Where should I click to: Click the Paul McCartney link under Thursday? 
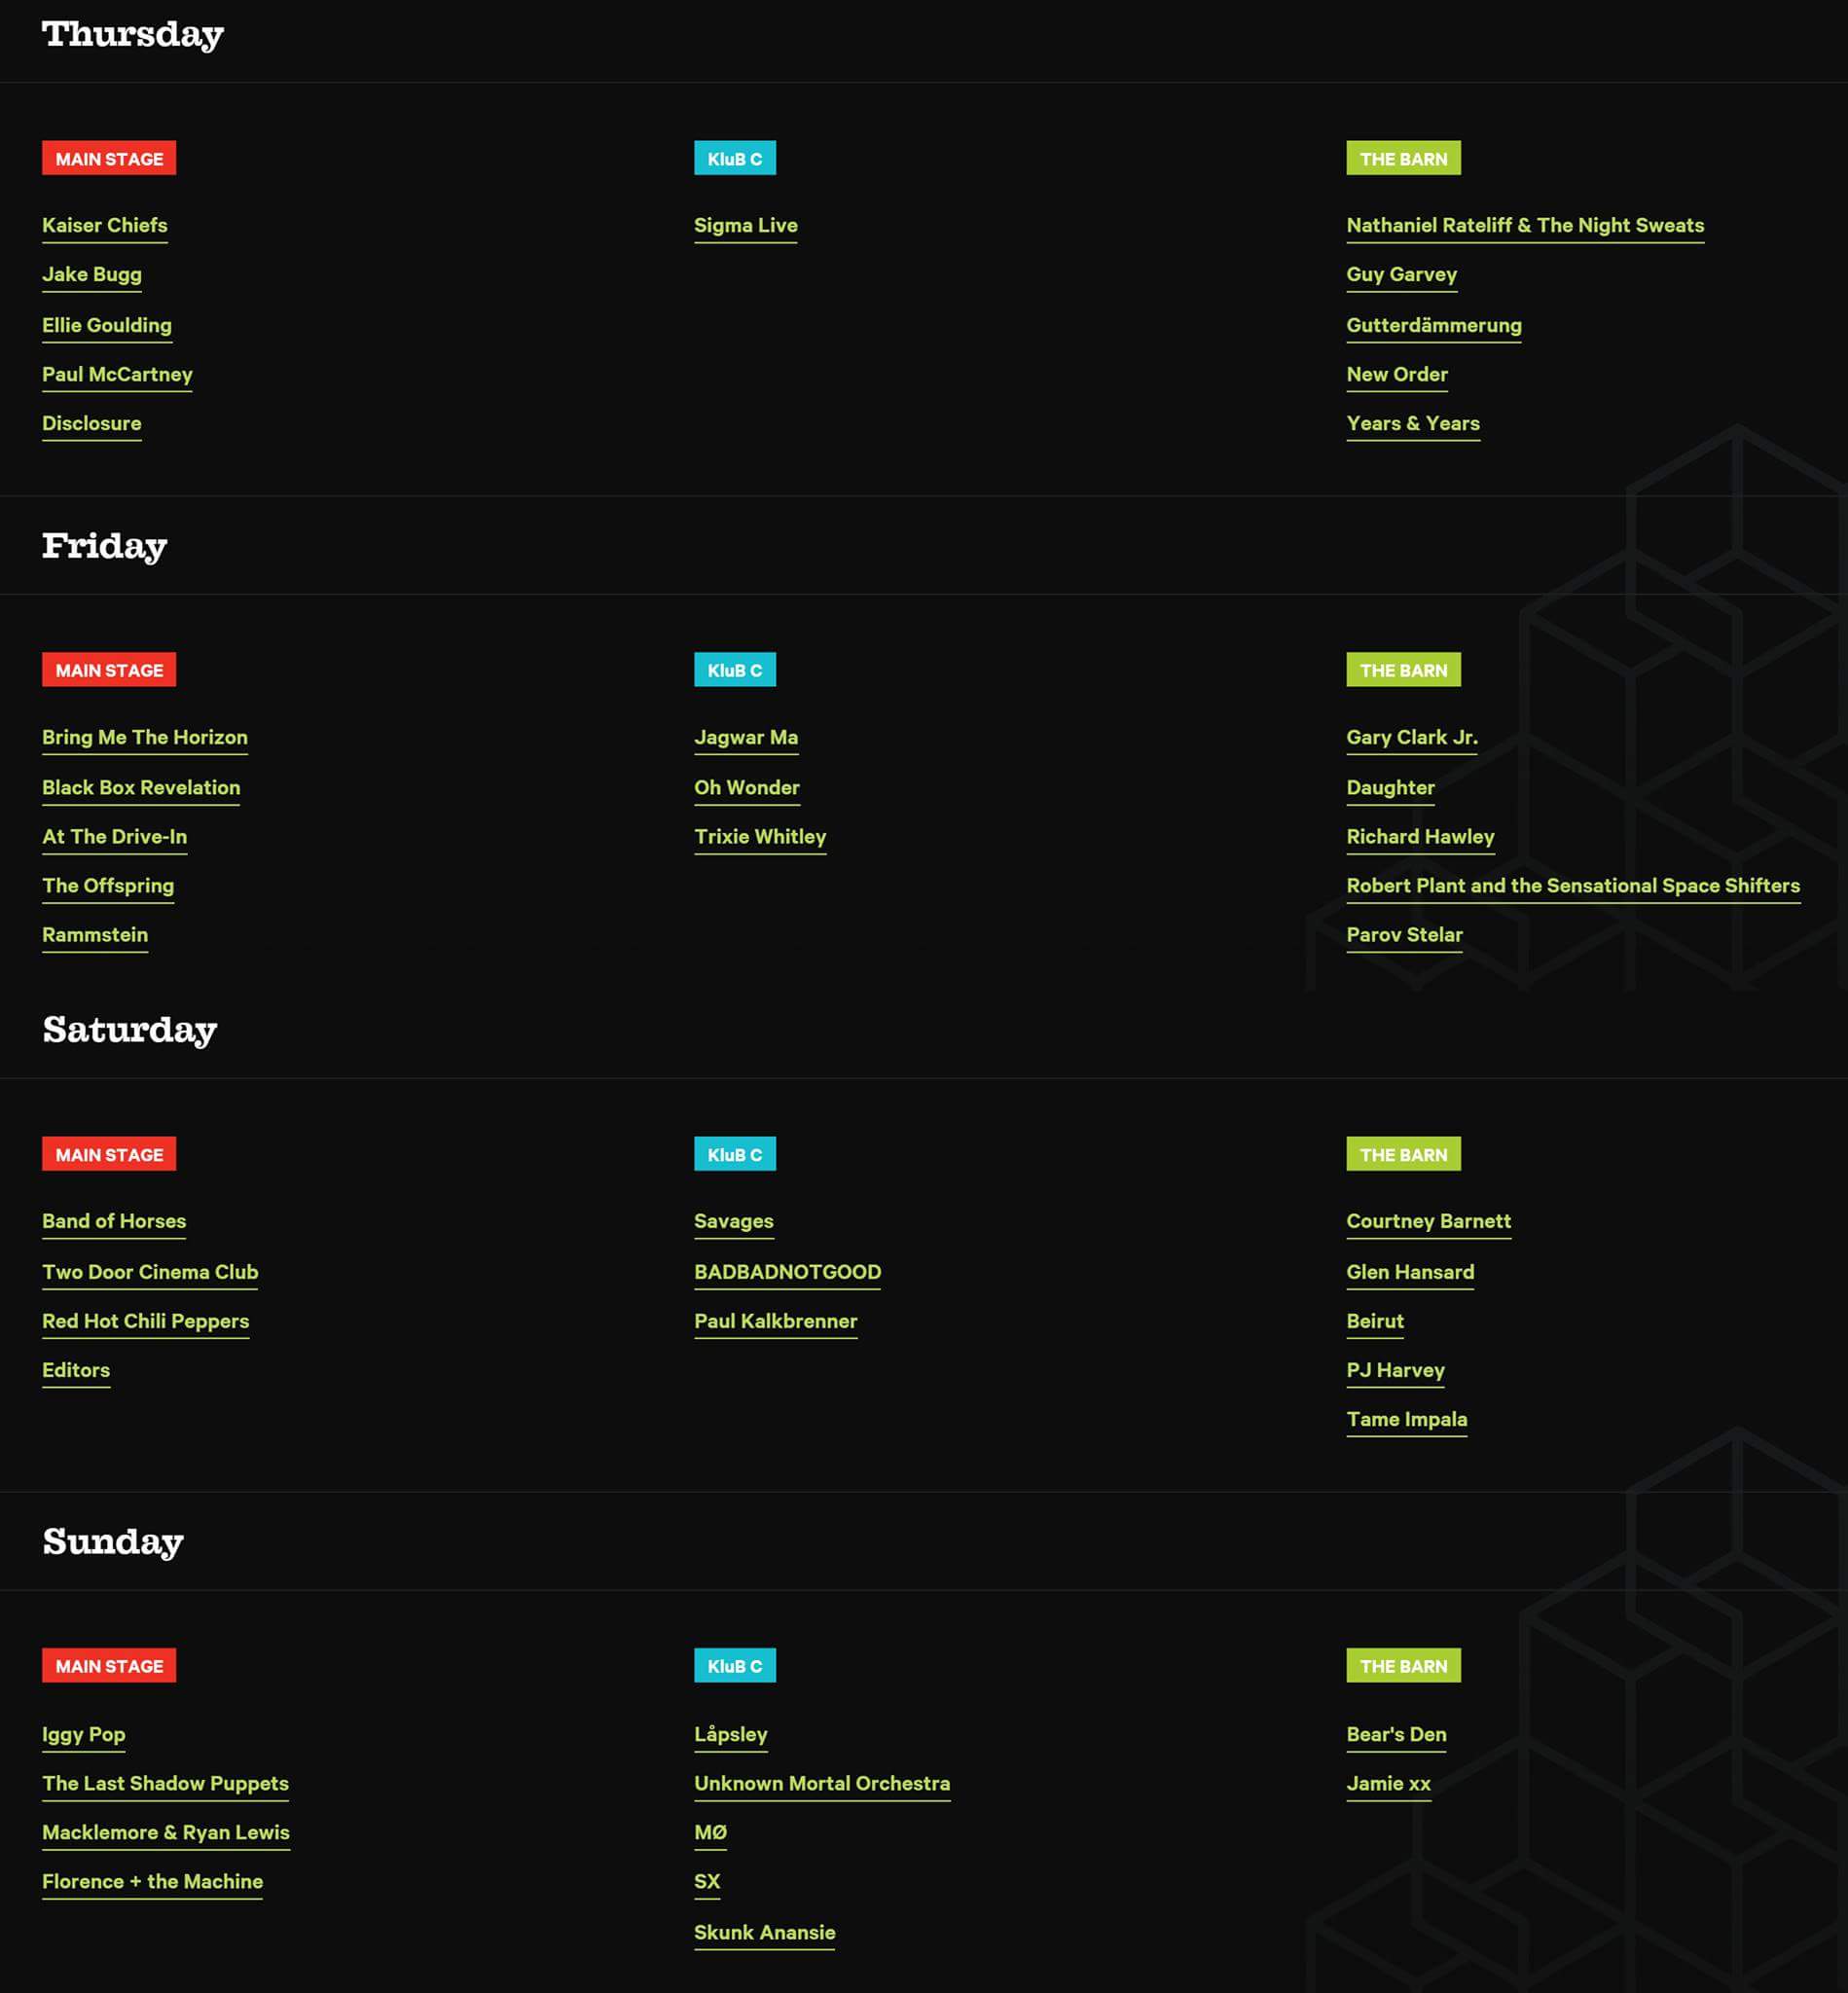point(117,375)
